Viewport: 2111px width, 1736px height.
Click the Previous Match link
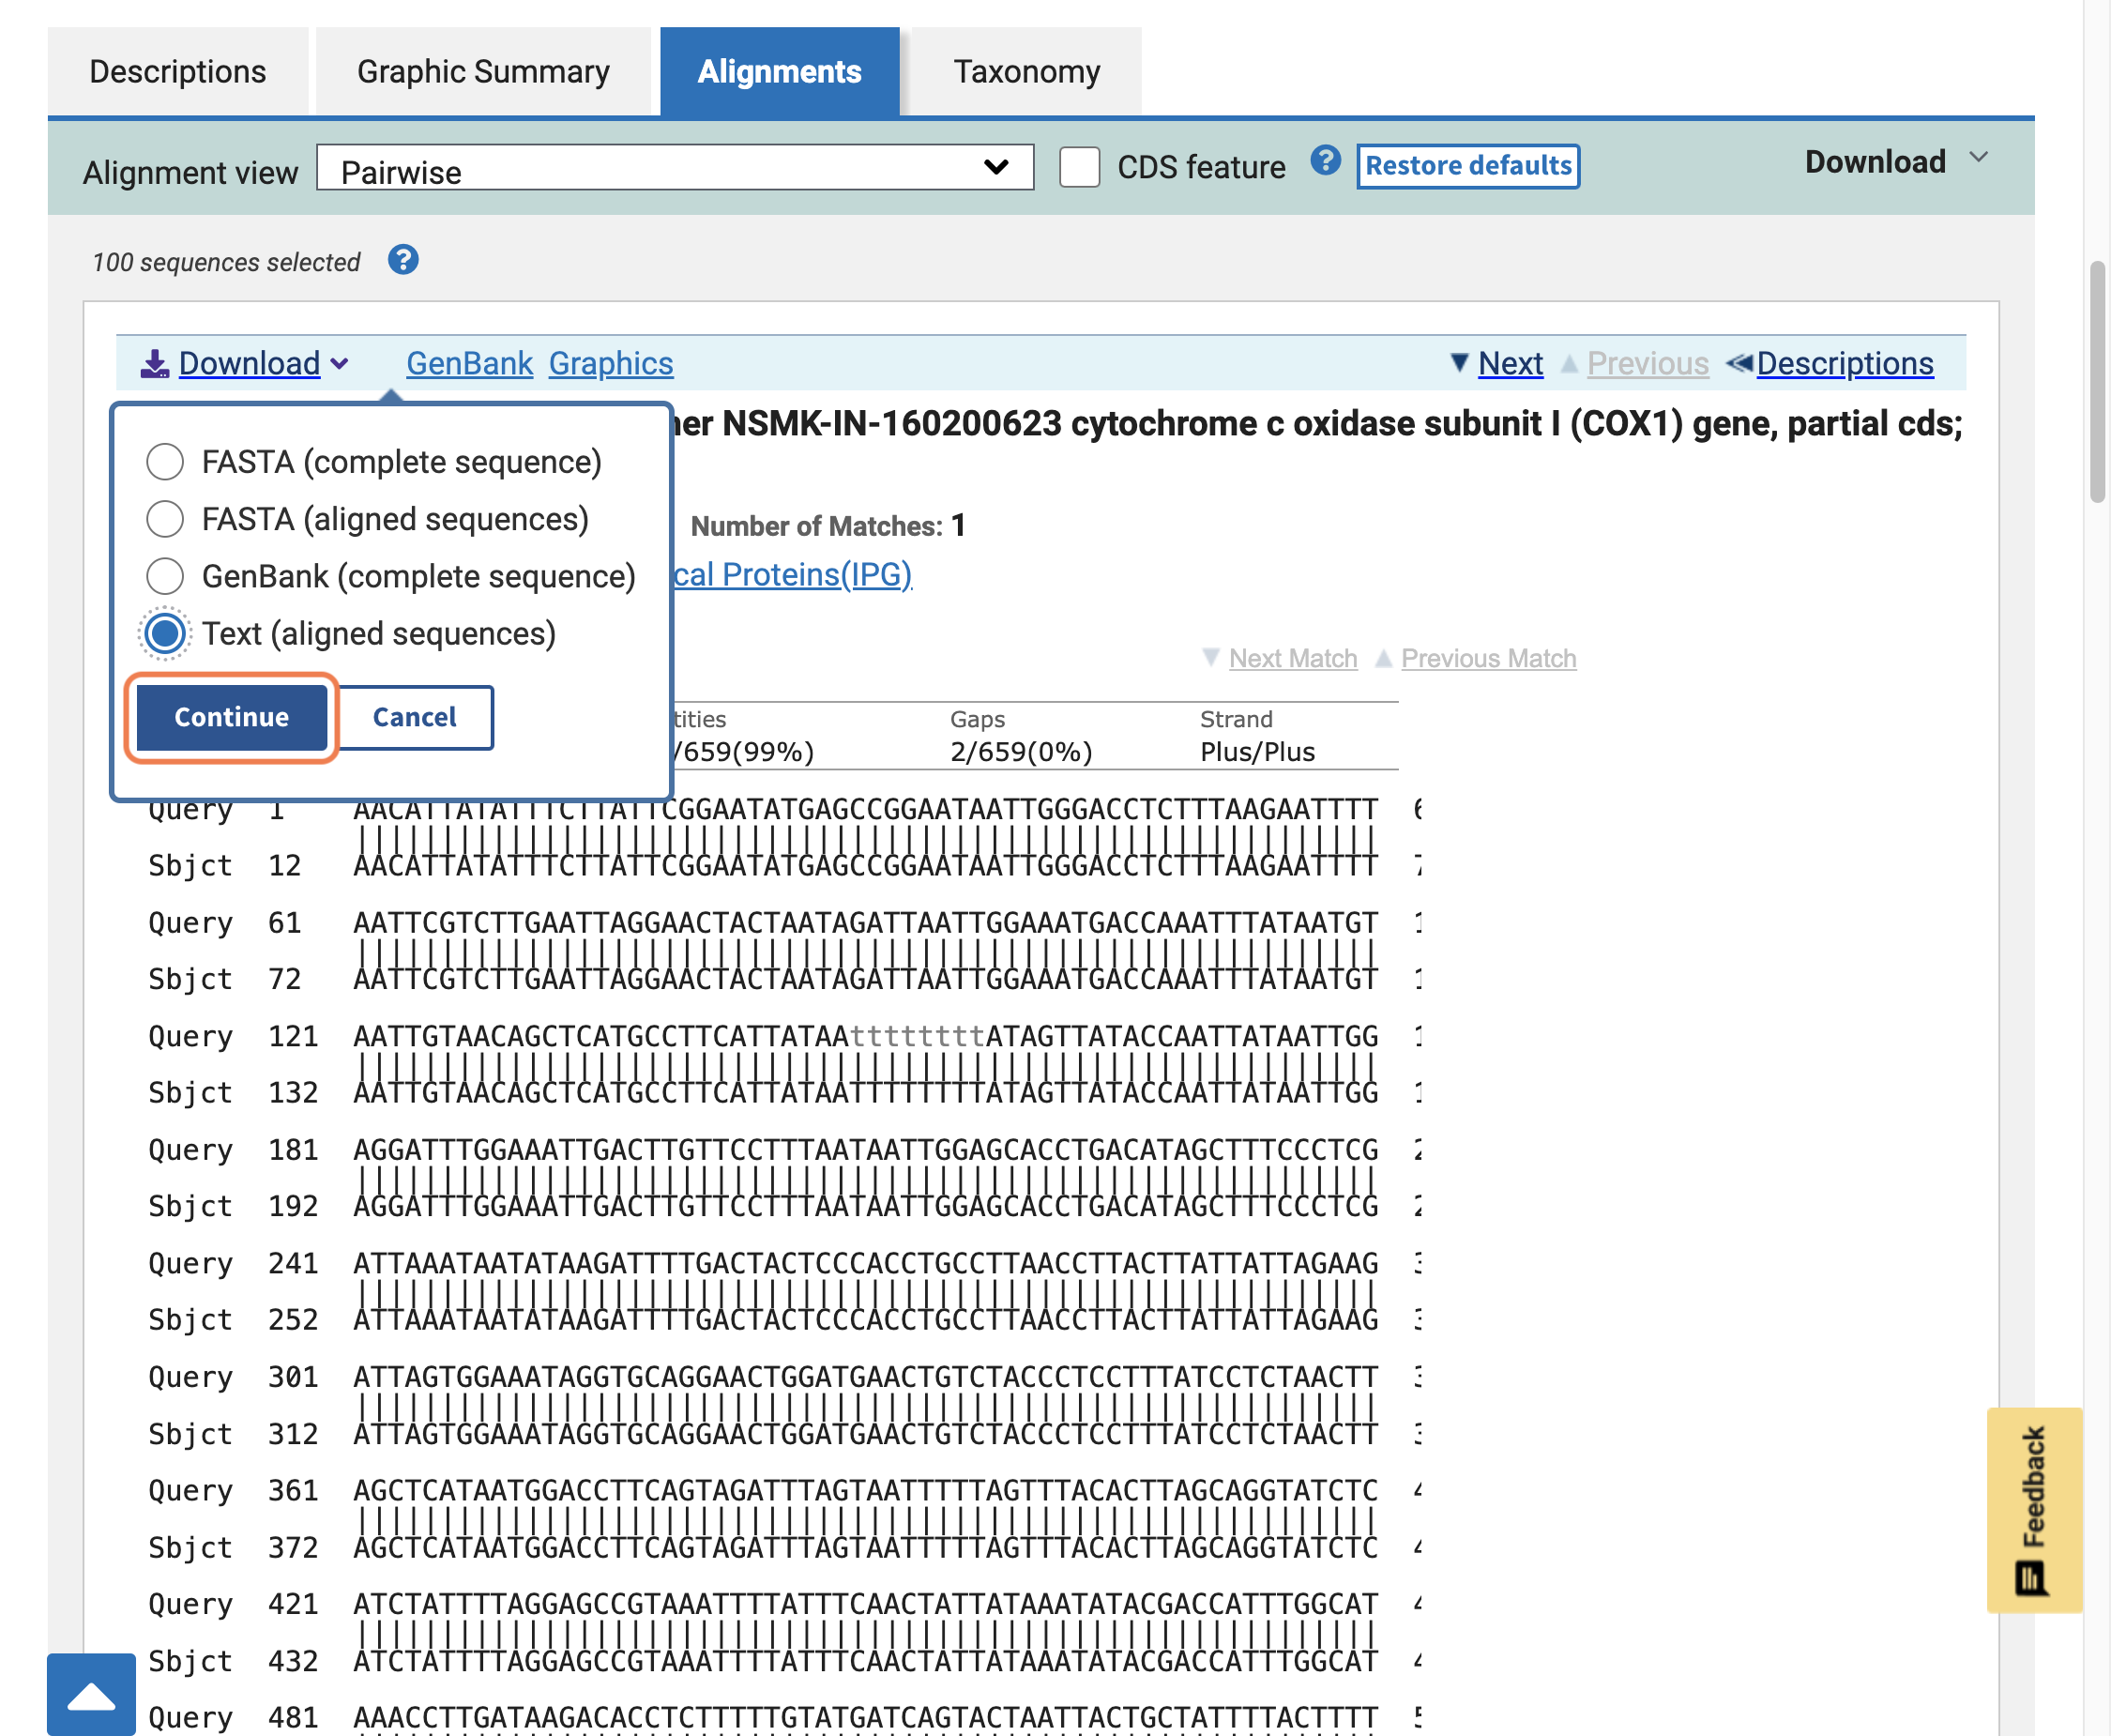pos(1488,658)
